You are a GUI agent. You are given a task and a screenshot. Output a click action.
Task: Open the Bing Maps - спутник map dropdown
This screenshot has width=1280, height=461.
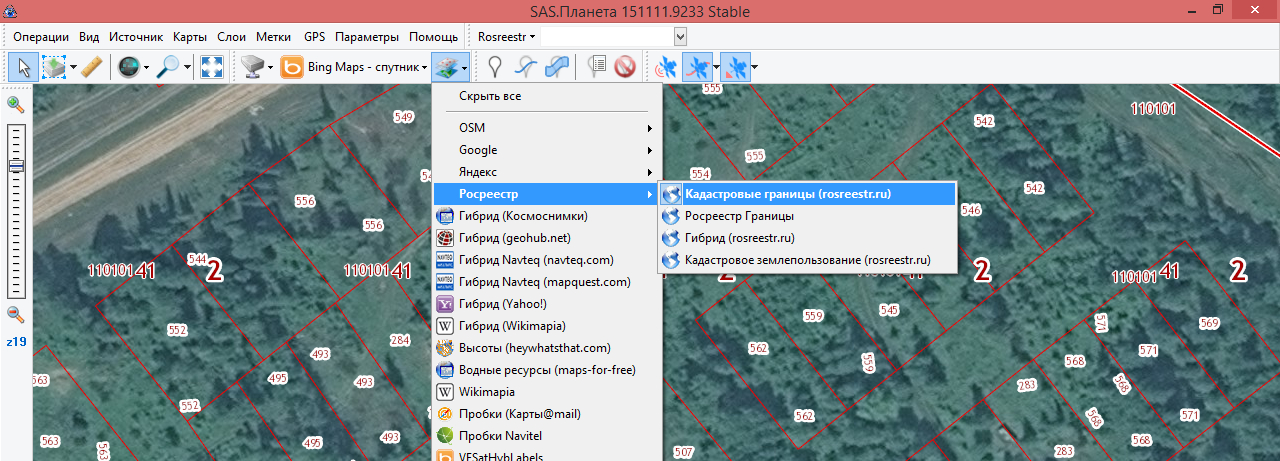(x=354, y=68)
